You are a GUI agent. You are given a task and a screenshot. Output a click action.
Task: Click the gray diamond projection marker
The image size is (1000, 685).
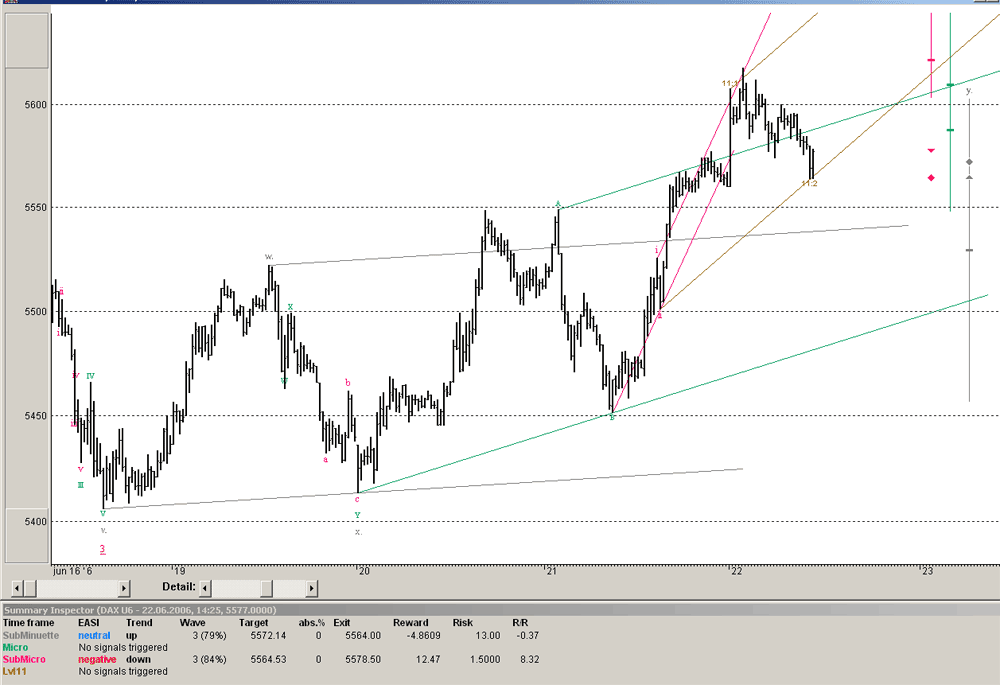tap(969, 162)
